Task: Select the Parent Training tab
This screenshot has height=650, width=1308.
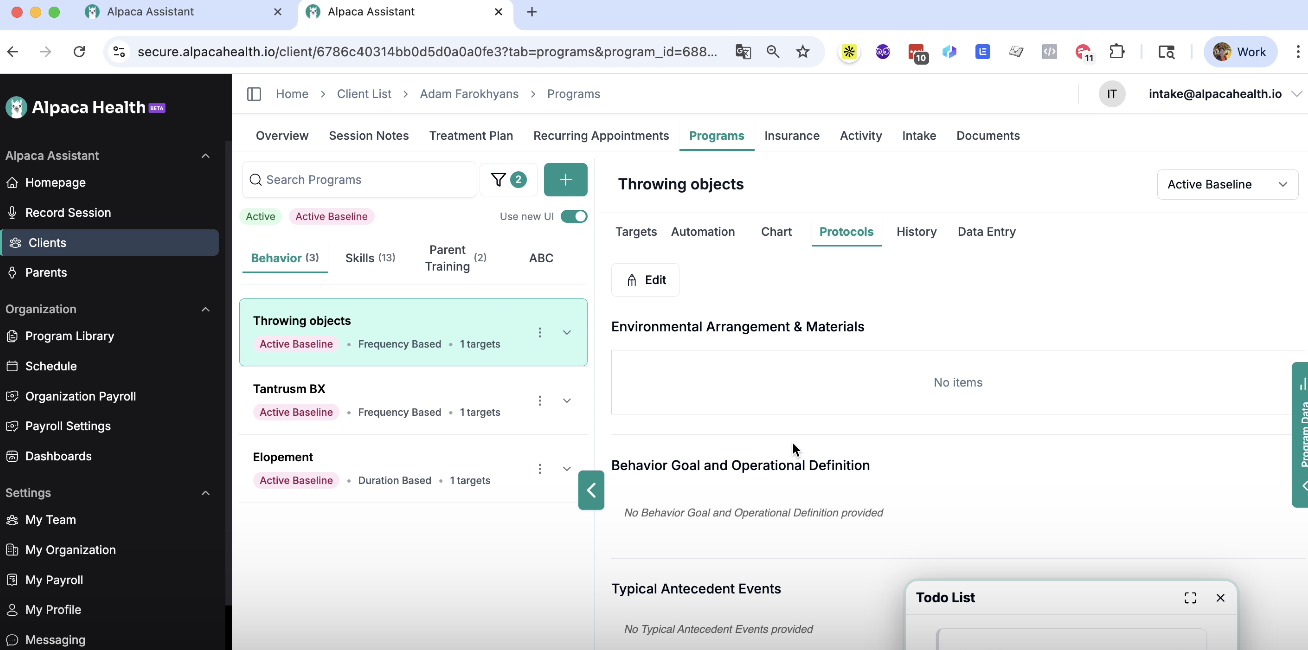Action: [x=455, y=258]
